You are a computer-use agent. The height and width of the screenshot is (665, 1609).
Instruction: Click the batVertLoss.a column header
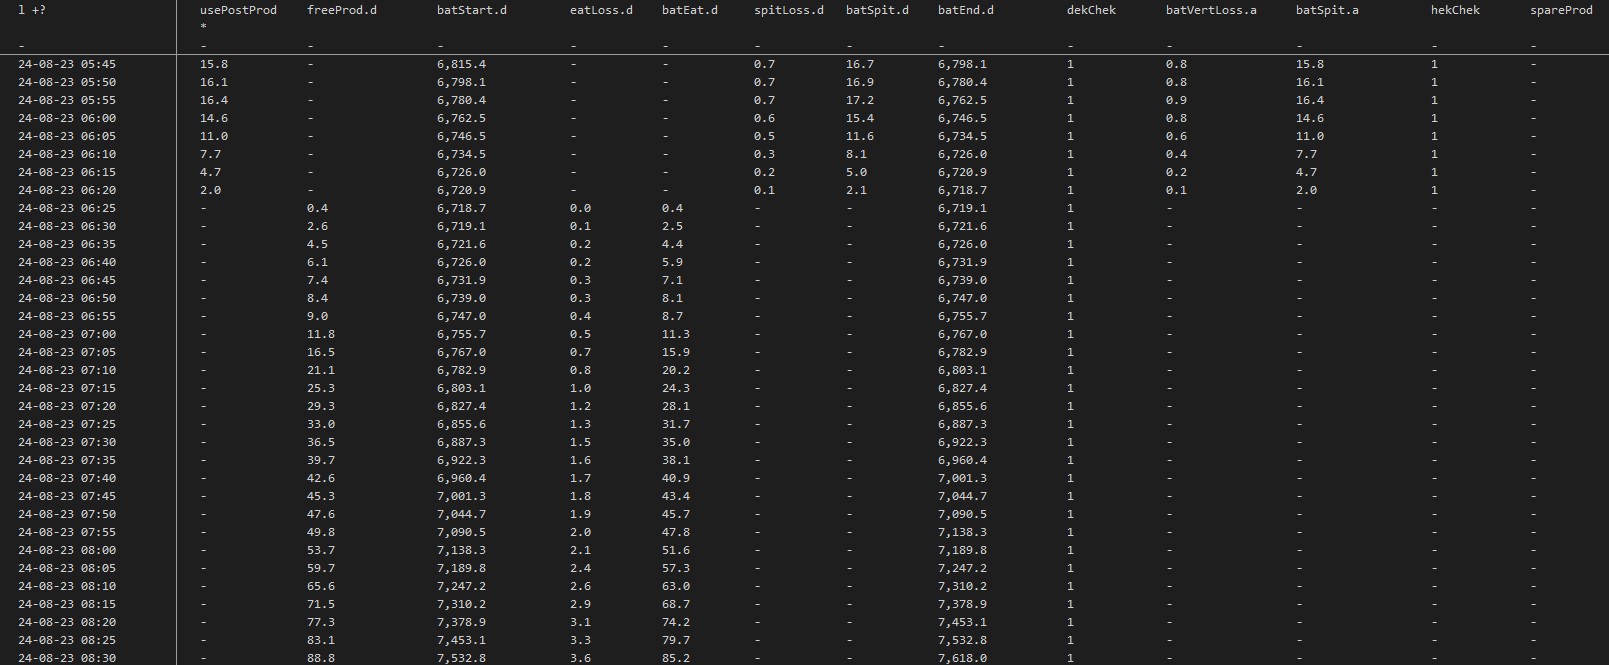[x=1211, y=10]
